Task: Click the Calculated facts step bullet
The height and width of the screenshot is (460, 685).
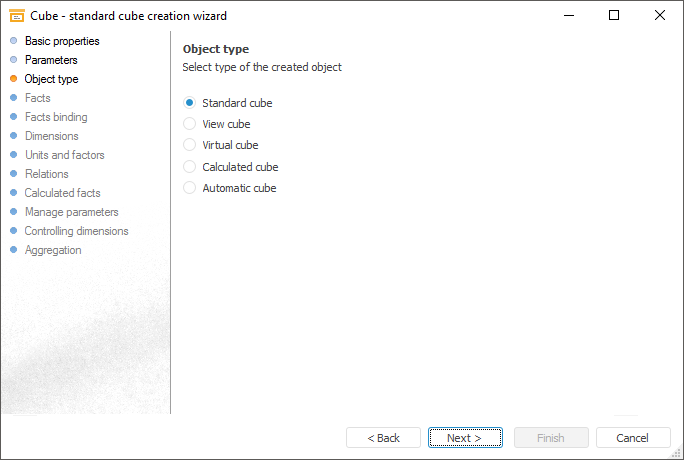Action: point(13,193)
